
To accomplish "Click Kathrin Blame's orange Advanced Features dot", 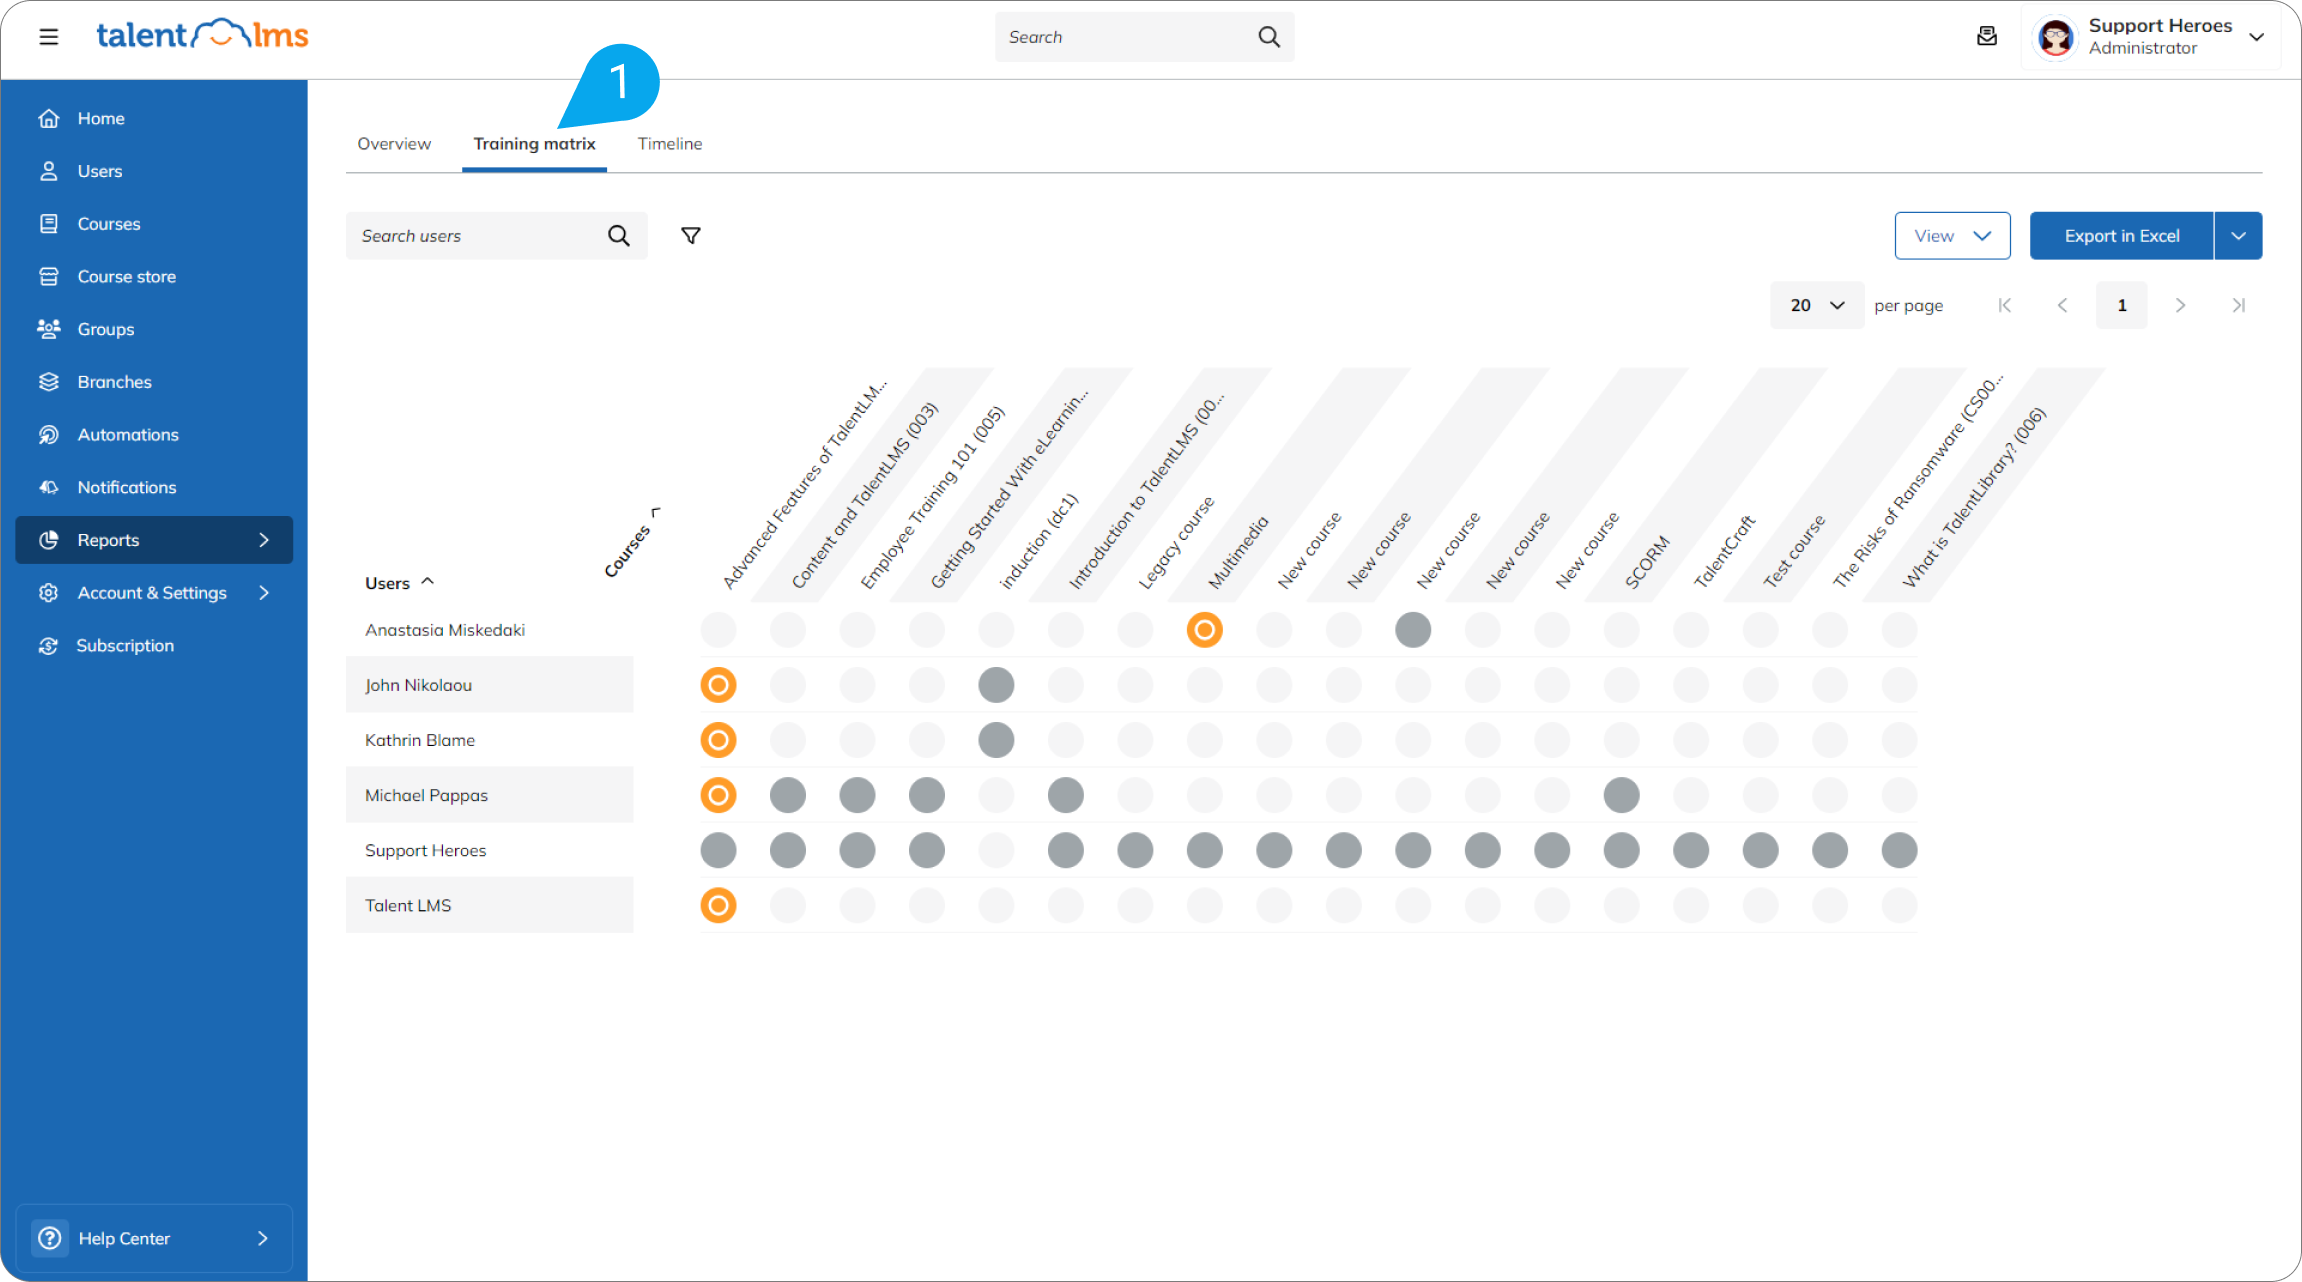I will click(718, 740).
